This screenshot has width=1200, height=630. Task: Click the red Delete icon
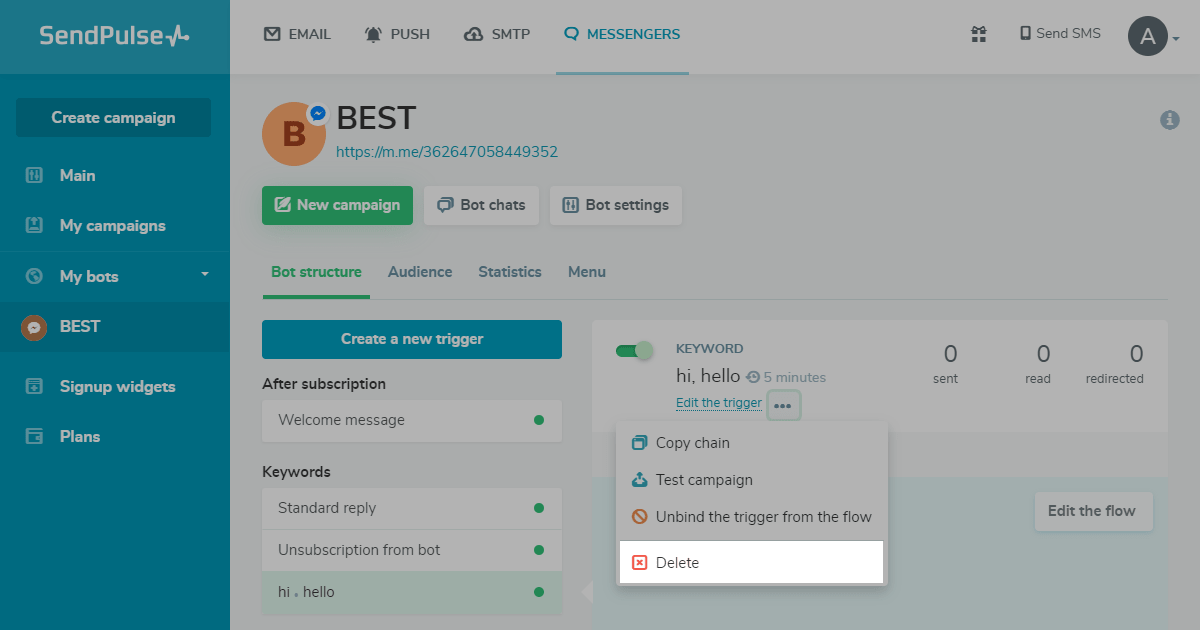coord(639,563)
